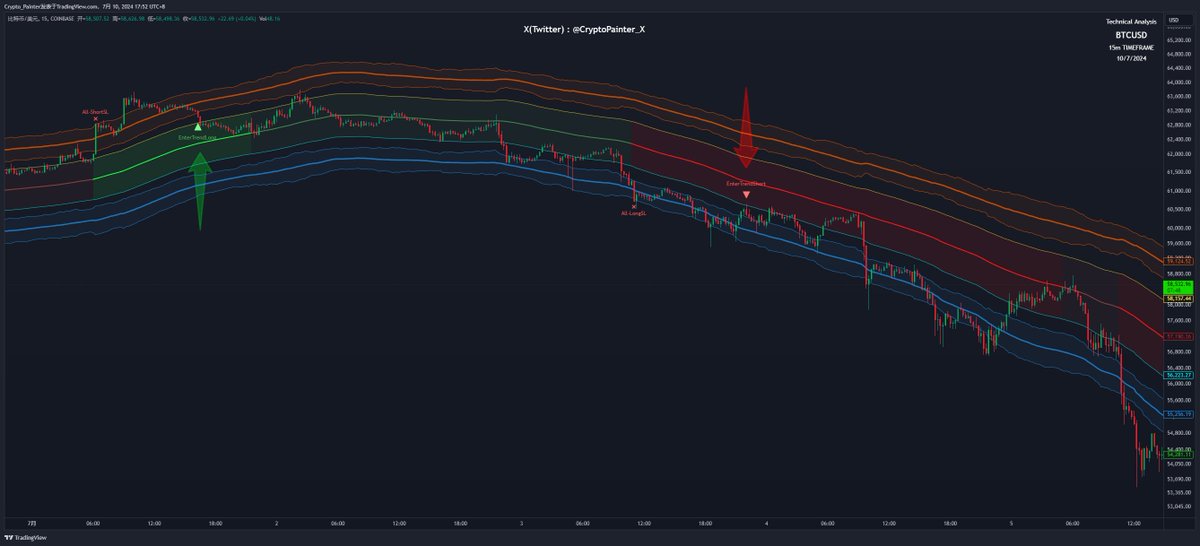Click the TradingView logo at bottom-left
The height and width of the screenshot is (546, 1200).
24,538
